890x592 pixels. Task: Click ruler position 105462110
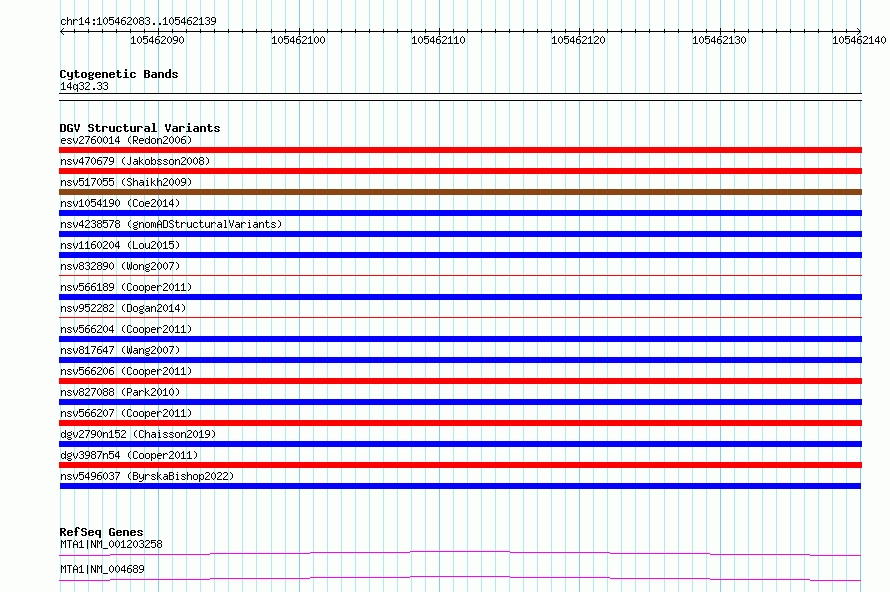pos(438,40)
